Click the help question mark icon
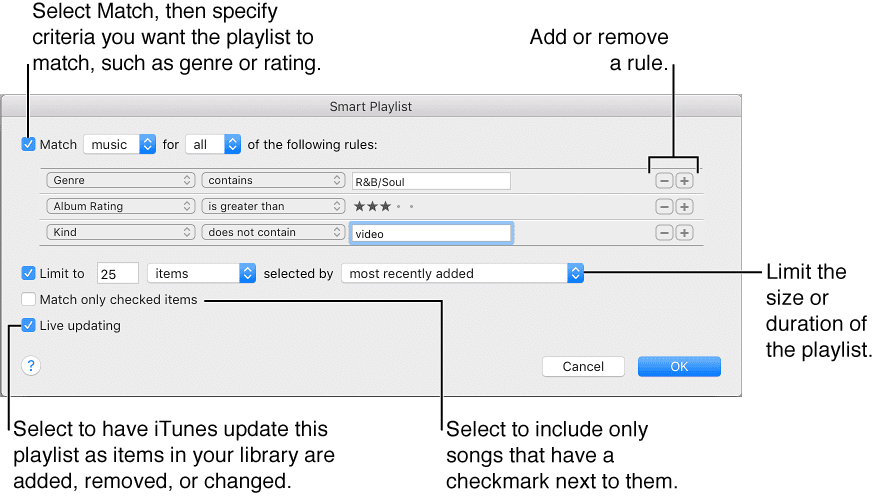 (32, 366)
